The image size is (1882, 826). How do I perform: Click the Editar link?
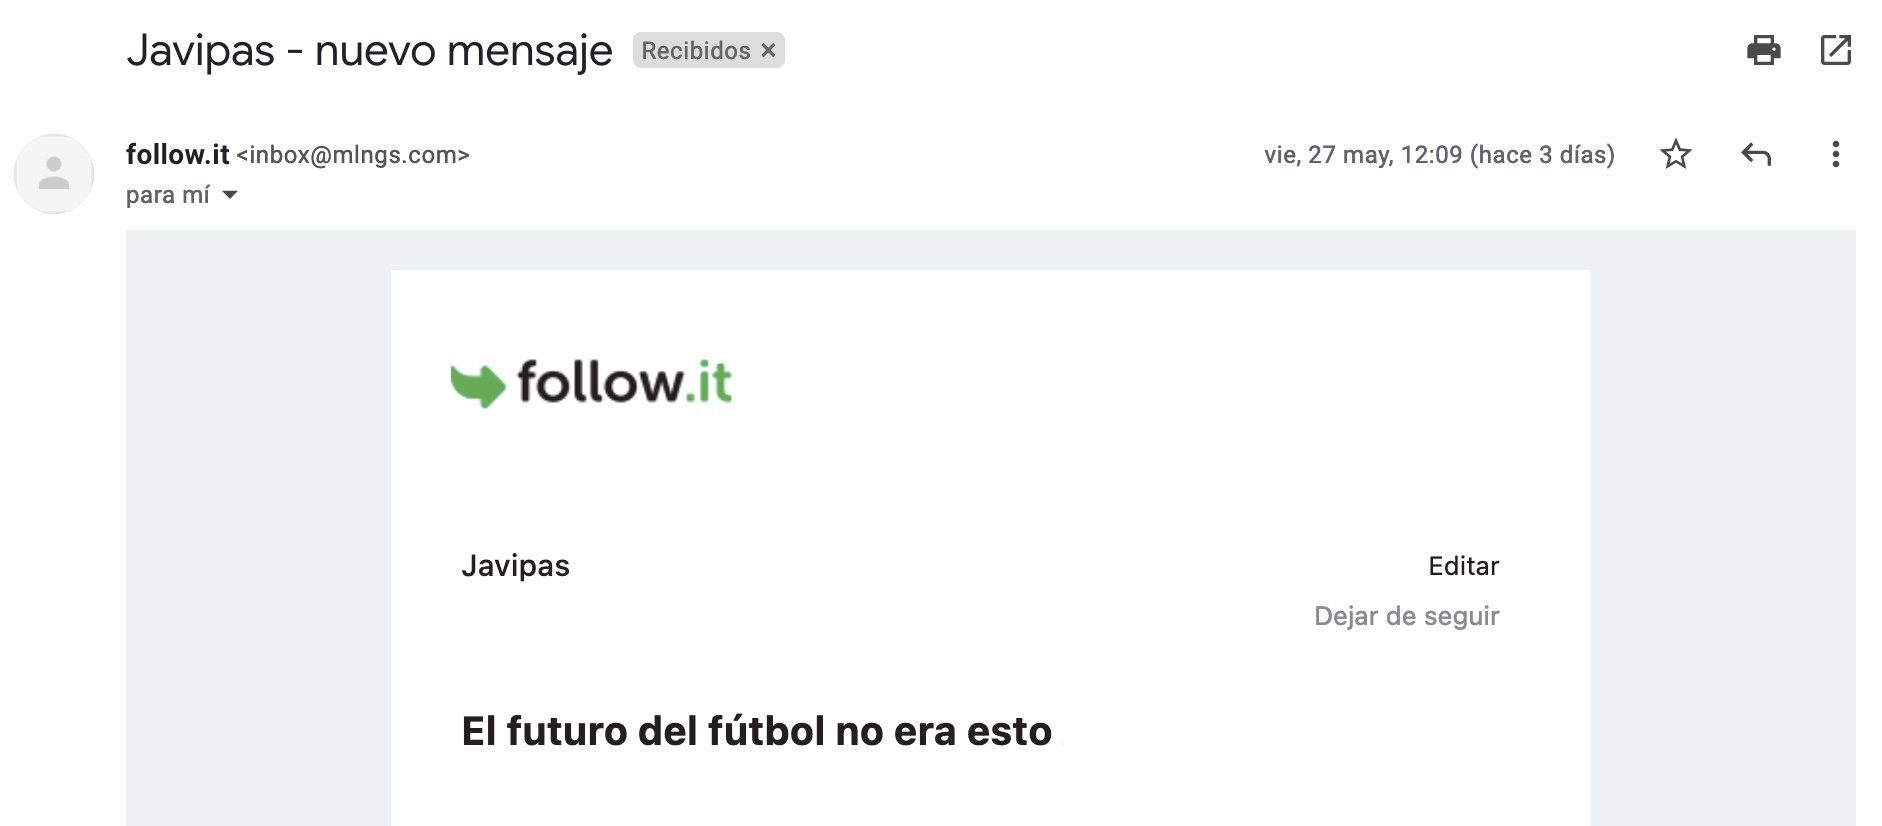1463,567
